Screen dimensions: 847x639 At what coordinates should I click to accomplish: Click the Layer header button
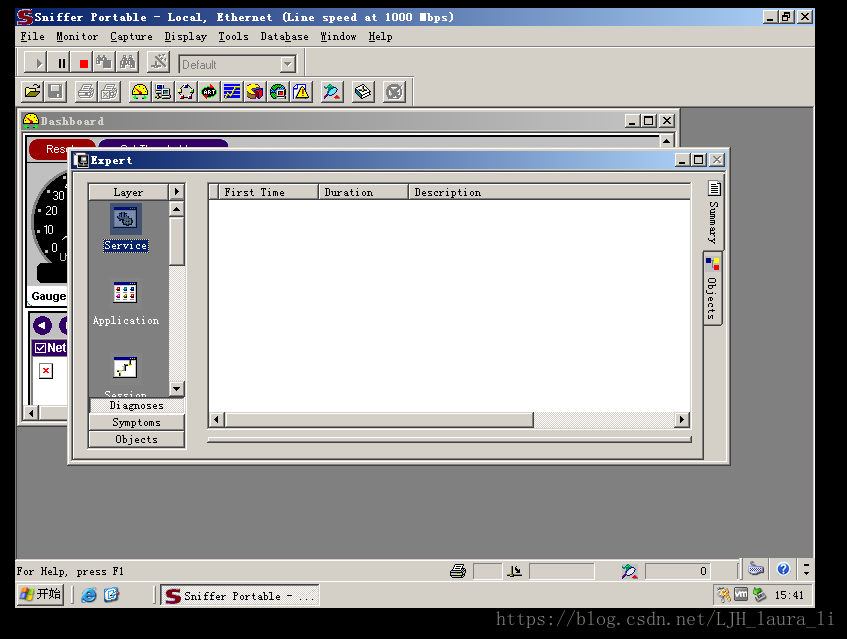coord(129,192)
